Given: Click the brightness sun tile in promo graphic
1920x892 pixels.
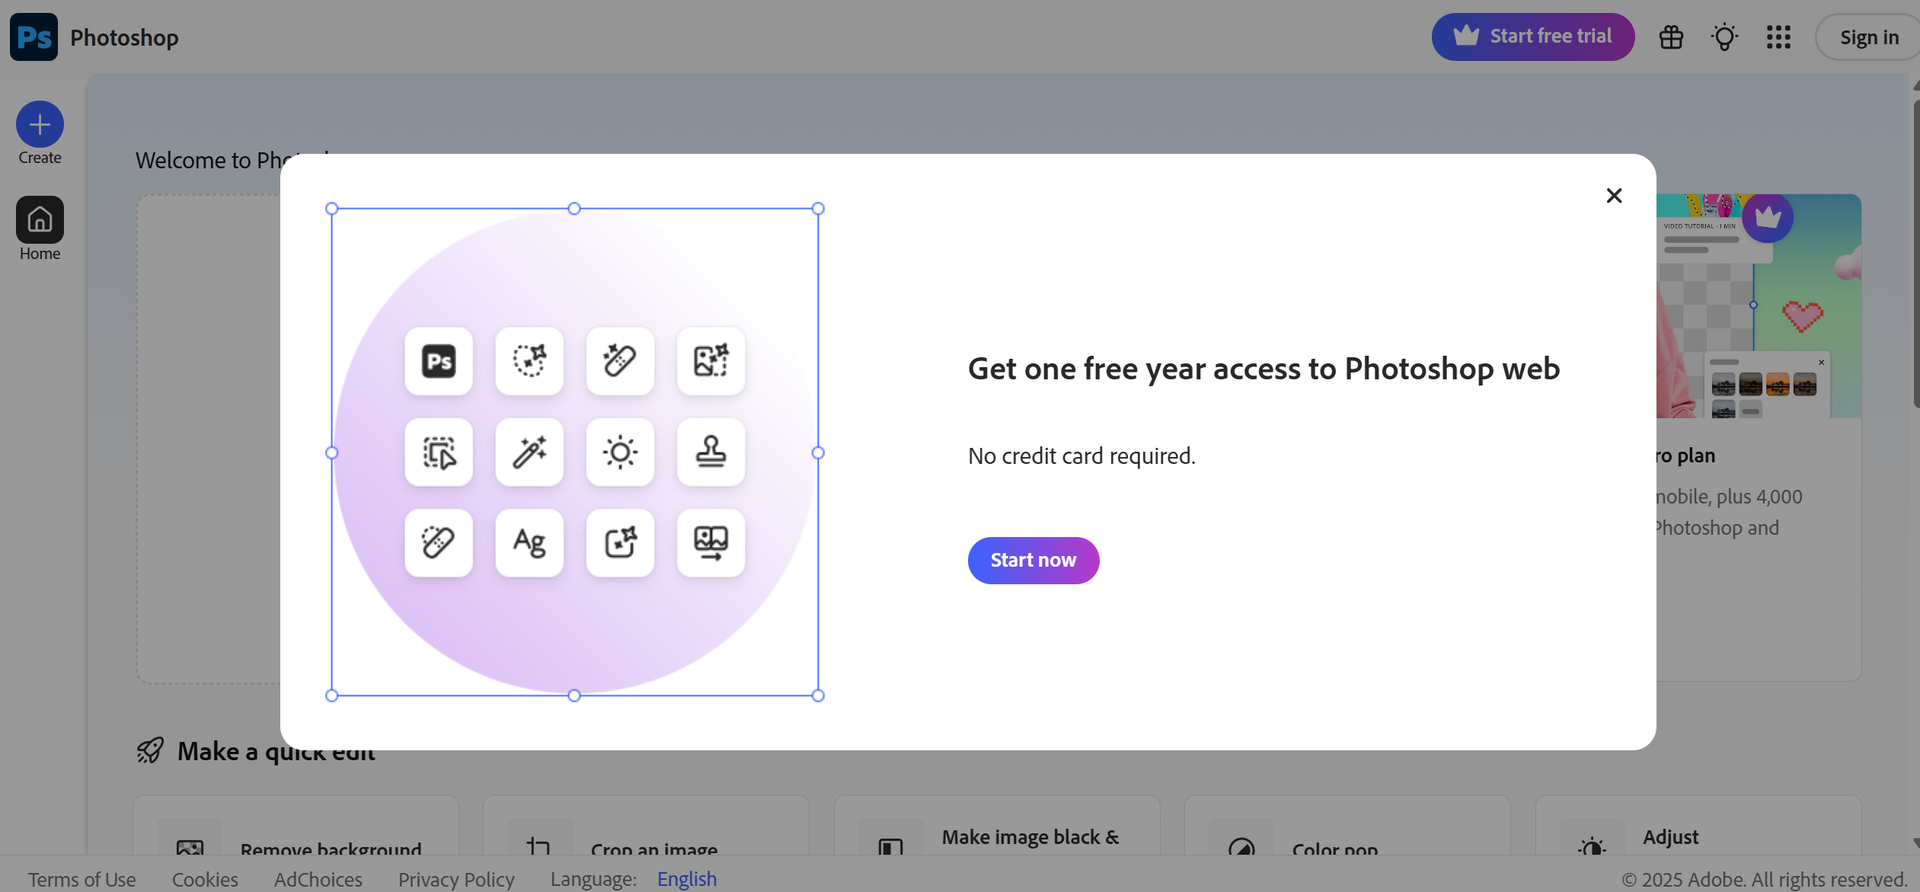Looking at the screenshot, I should [620, 452].
